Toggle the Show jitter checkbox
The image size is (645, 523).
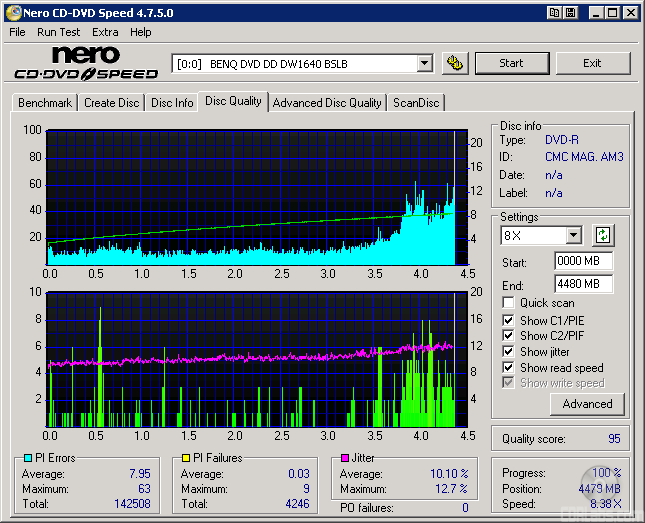pos(509,352)
